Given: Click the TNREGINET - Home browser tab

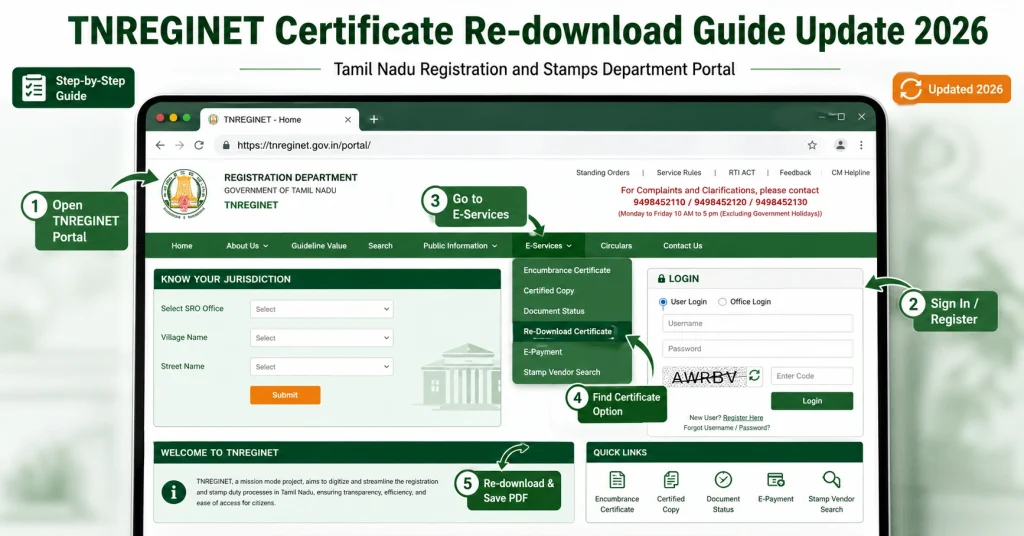Looking at the screenshot, I should [x=280, y=119].
